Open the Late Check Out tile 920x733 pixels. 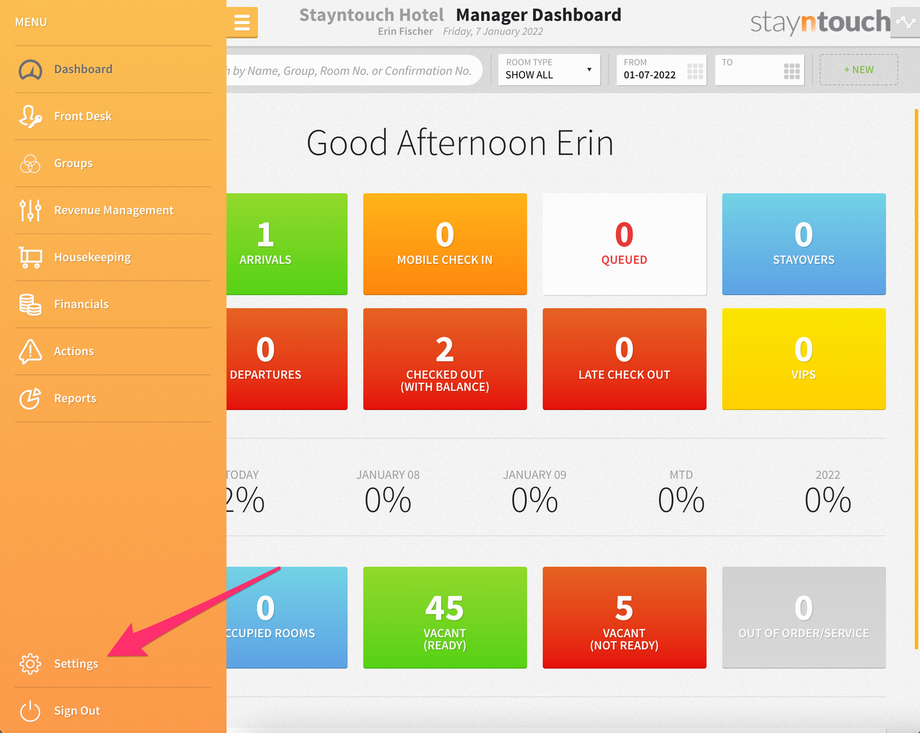point(624,359)
